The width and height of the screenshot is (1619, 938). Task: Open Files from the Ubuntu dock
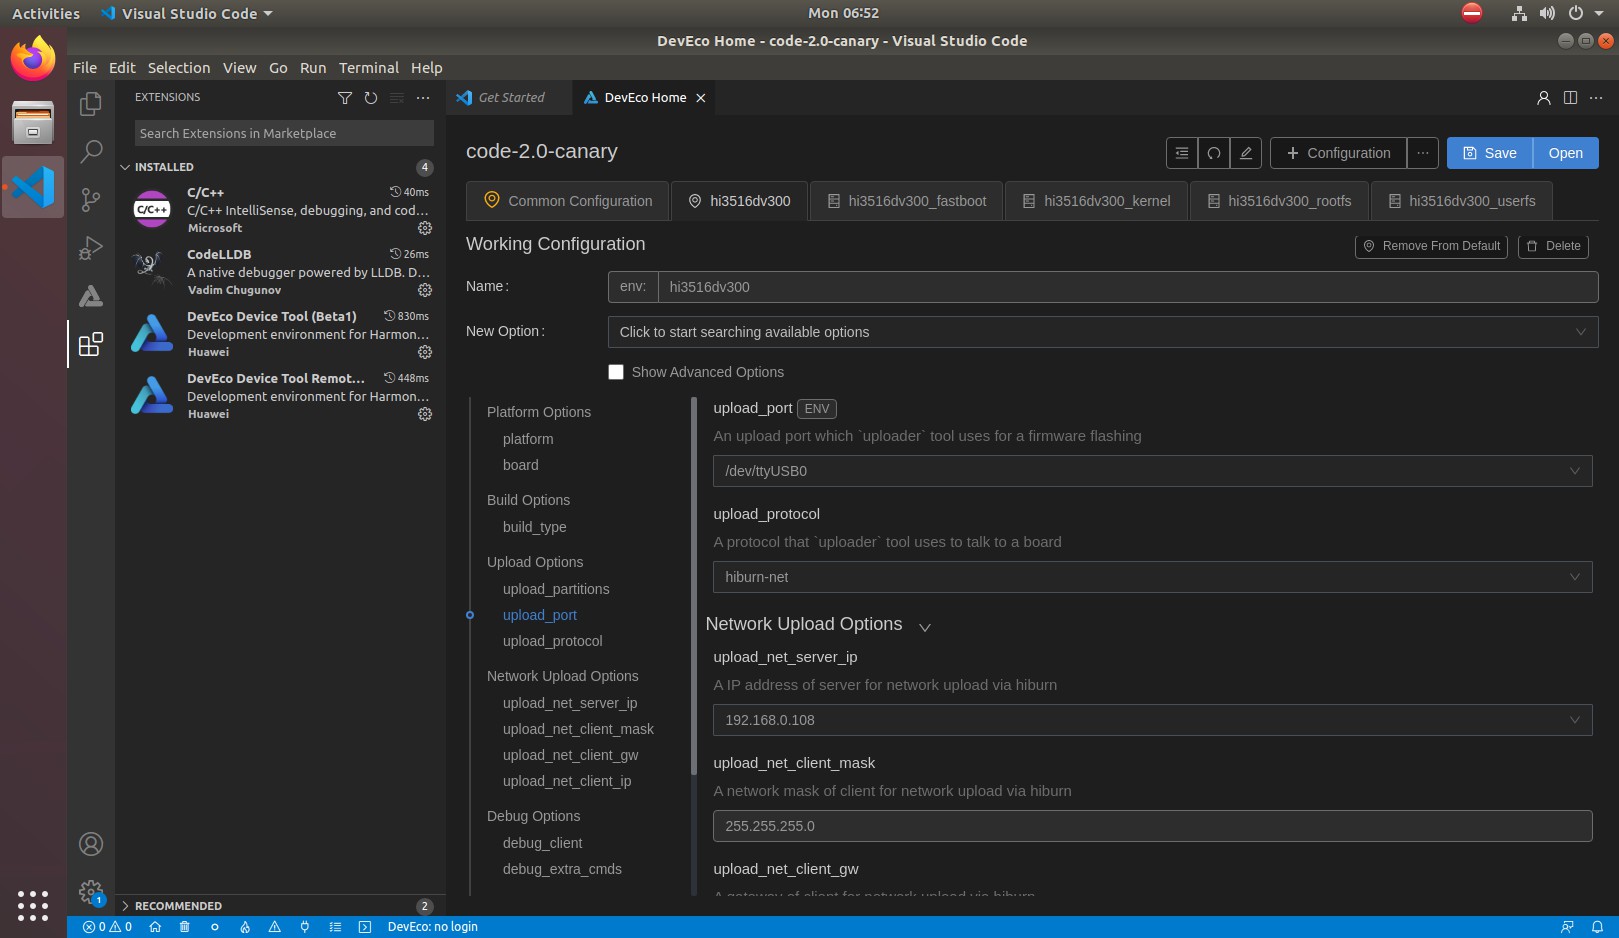point(33,123)
